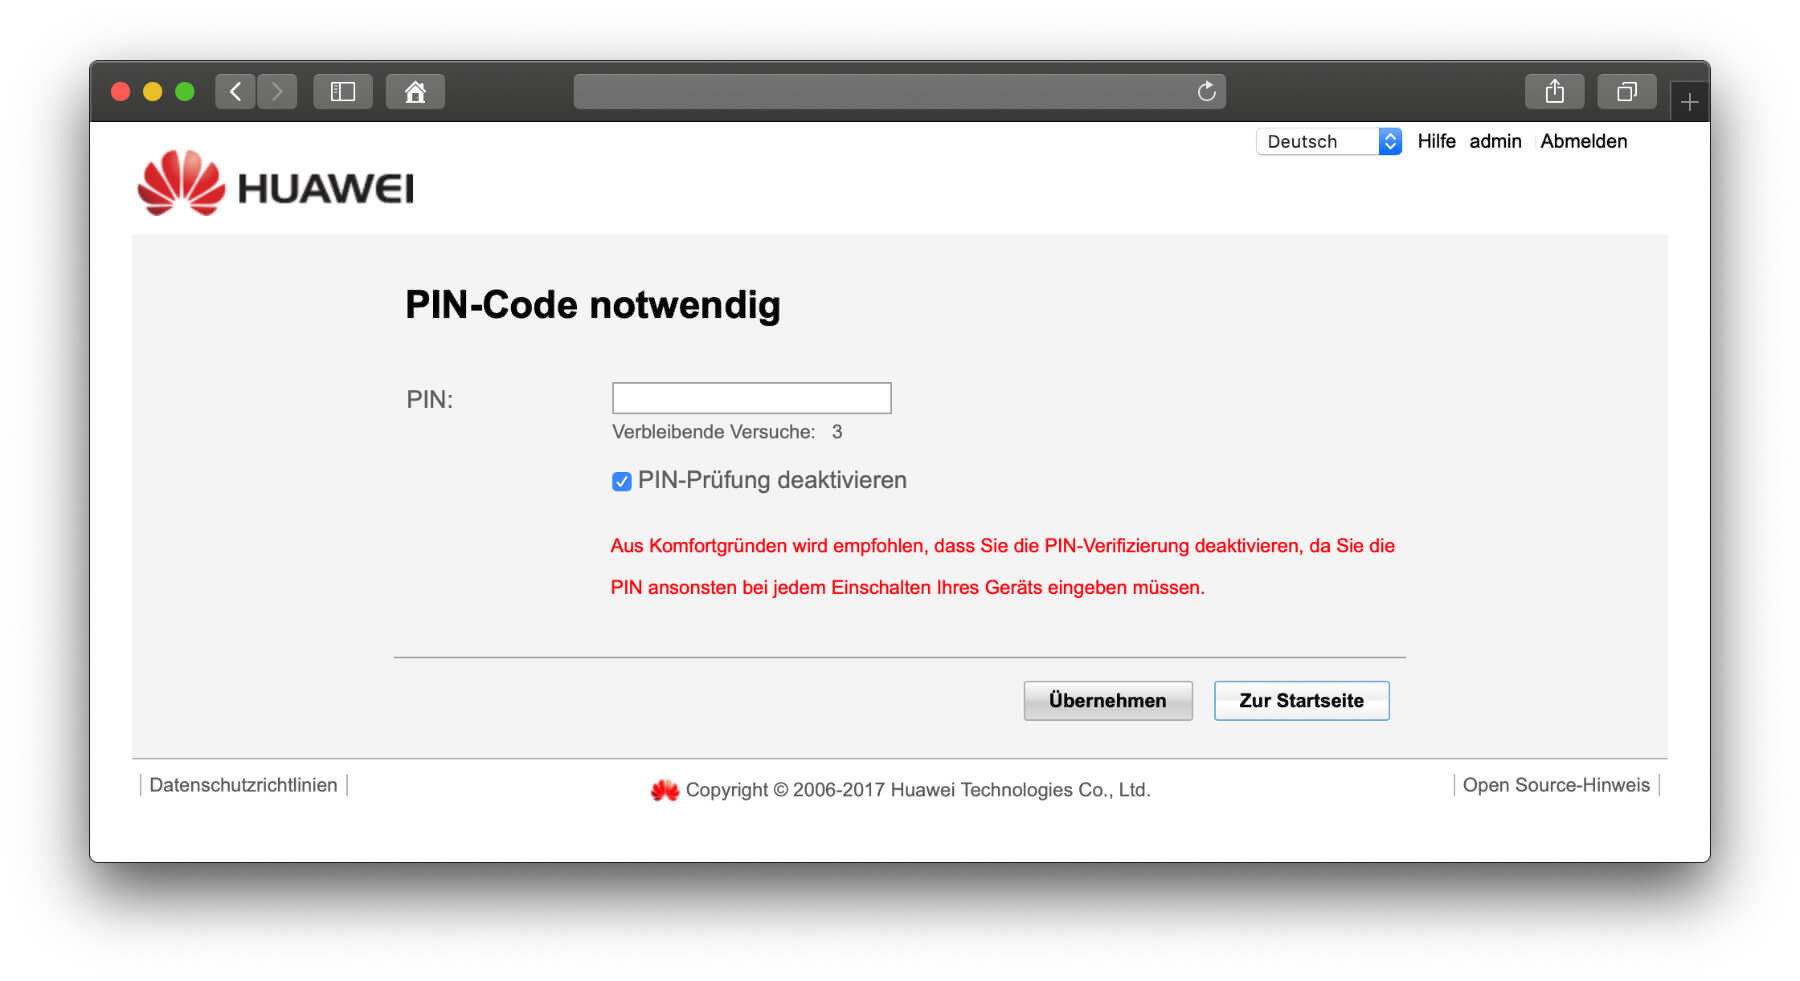1800x981 pixels.
Task: Click the red PIN-Verifizierung hint text
Action: [1002, 566]
